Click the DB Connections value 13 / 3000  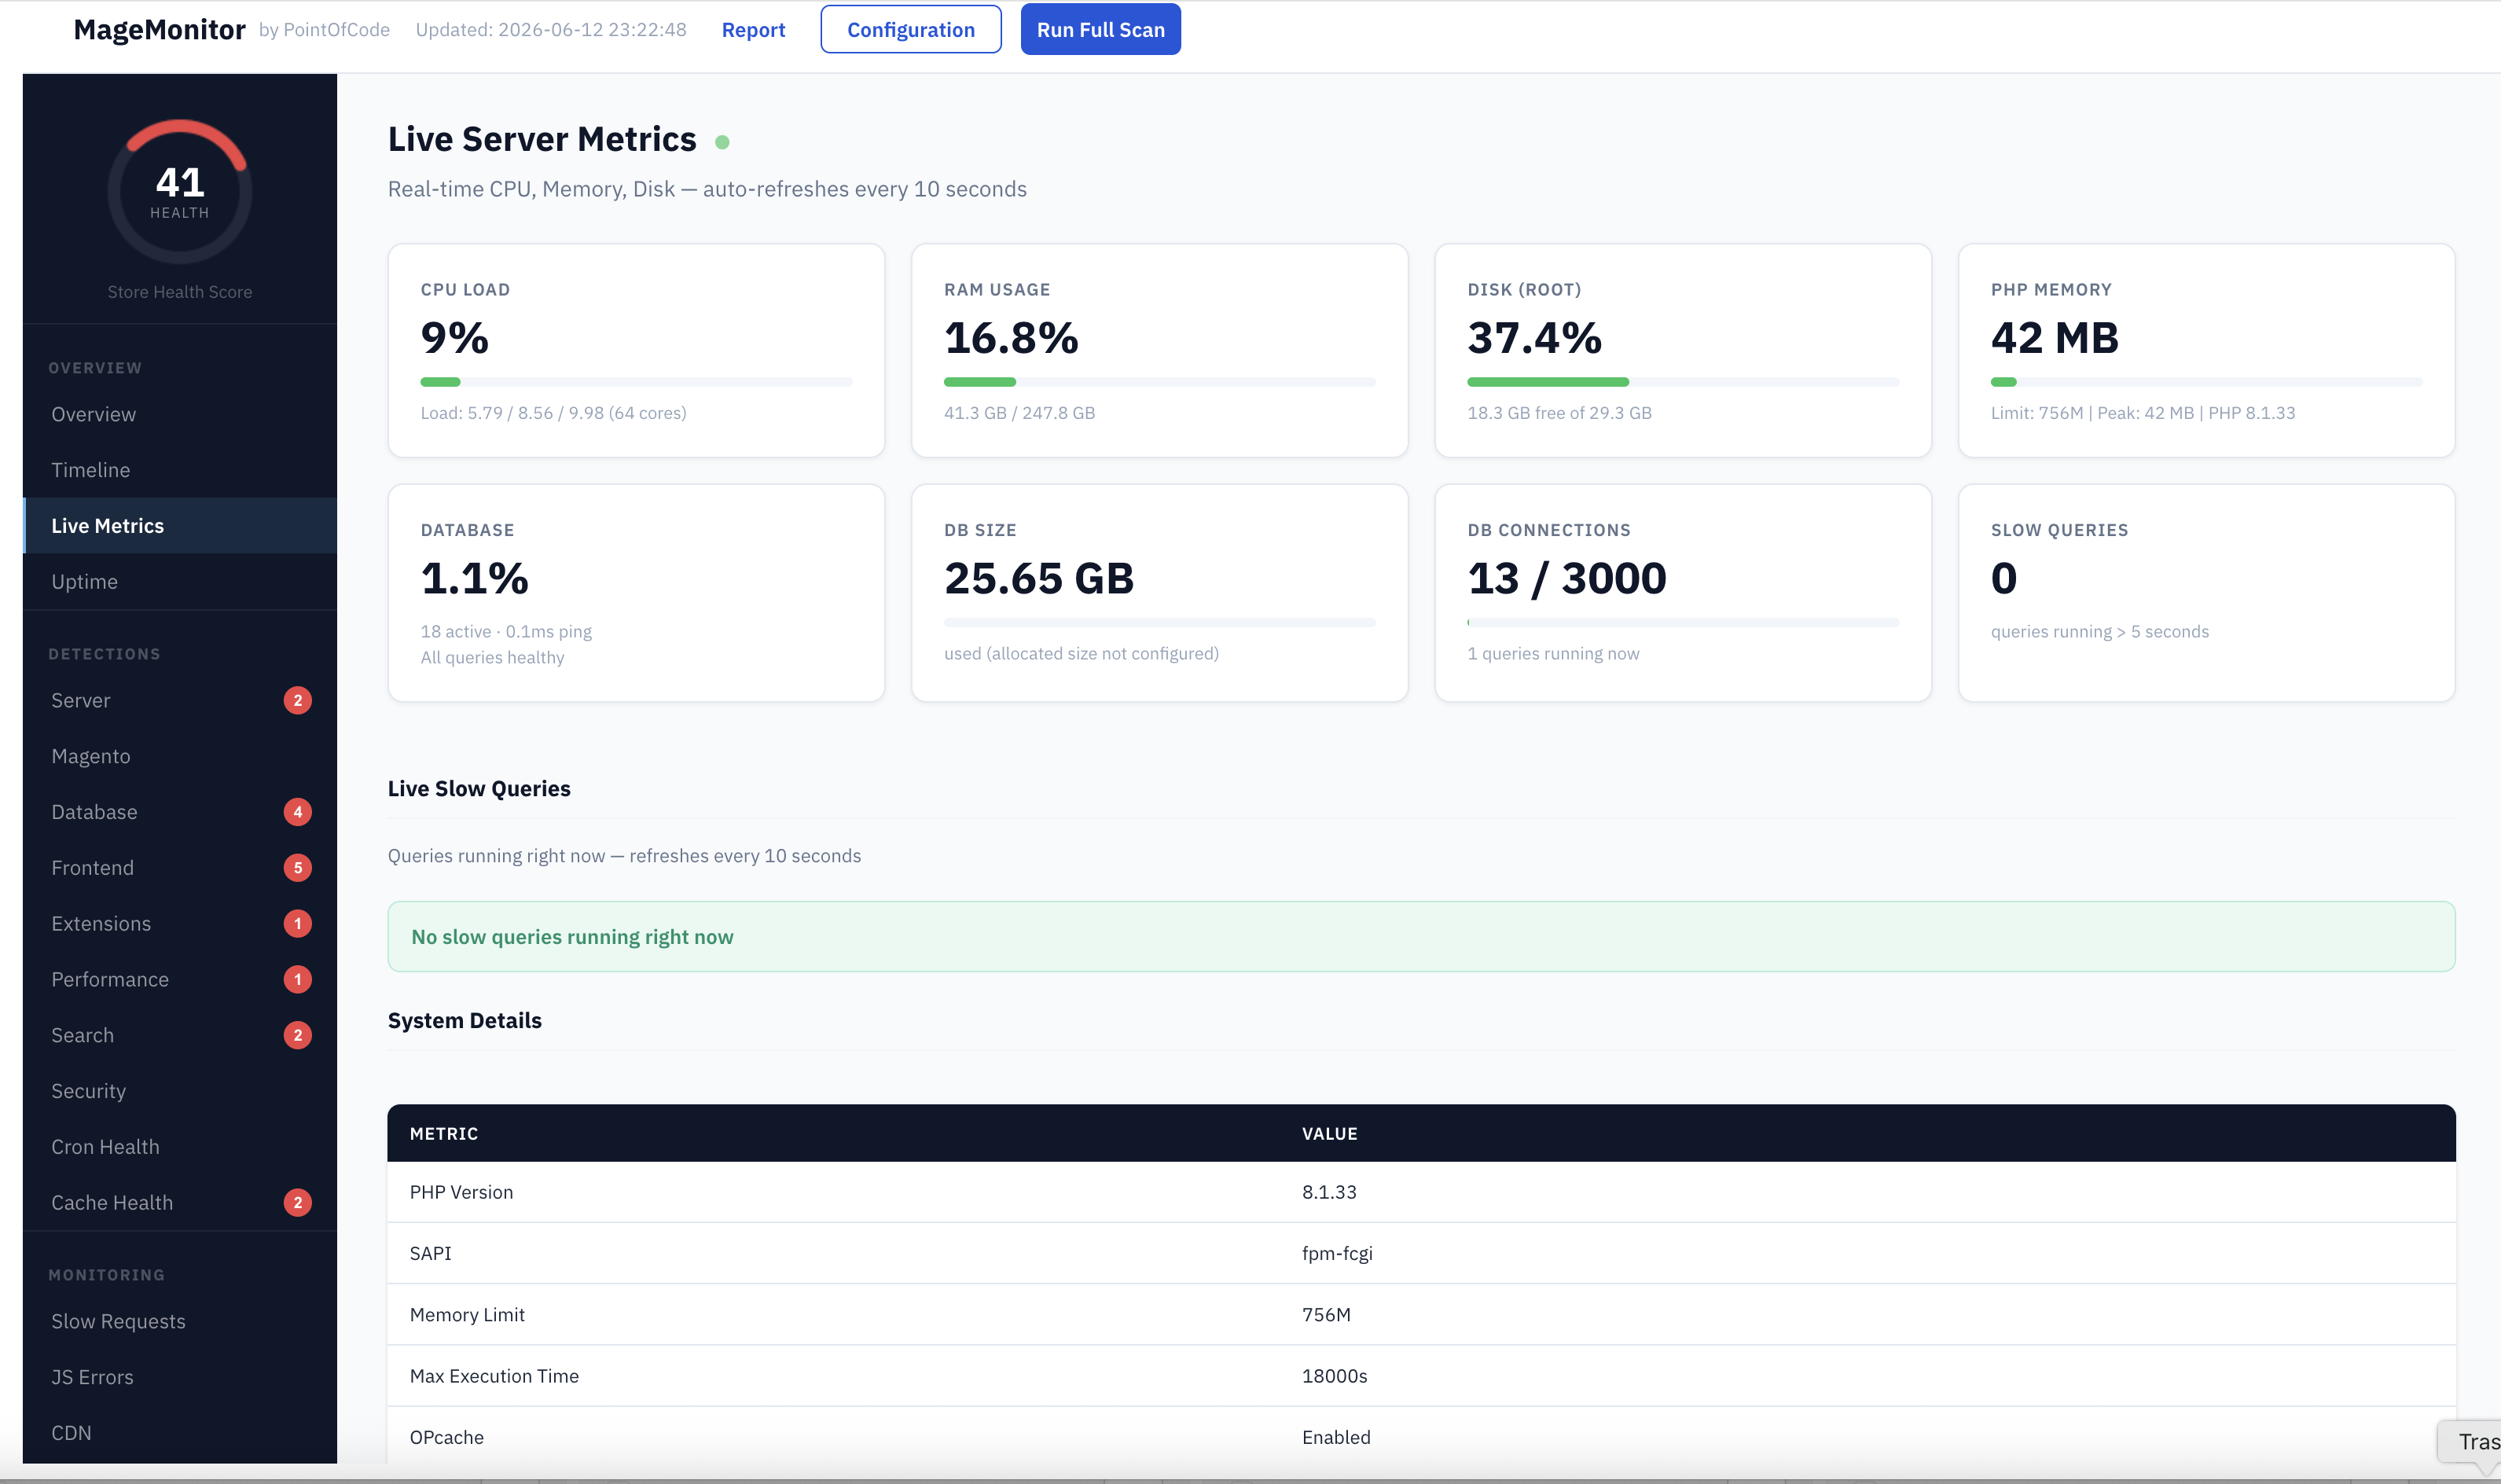pos(1567,578)
